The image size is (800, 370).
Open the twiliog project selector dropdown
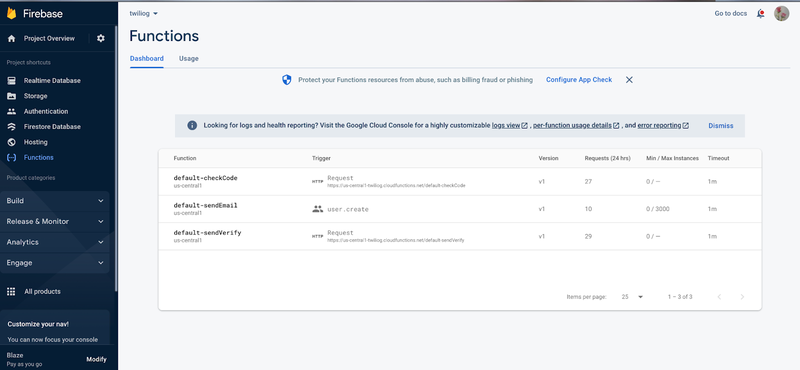144,13
